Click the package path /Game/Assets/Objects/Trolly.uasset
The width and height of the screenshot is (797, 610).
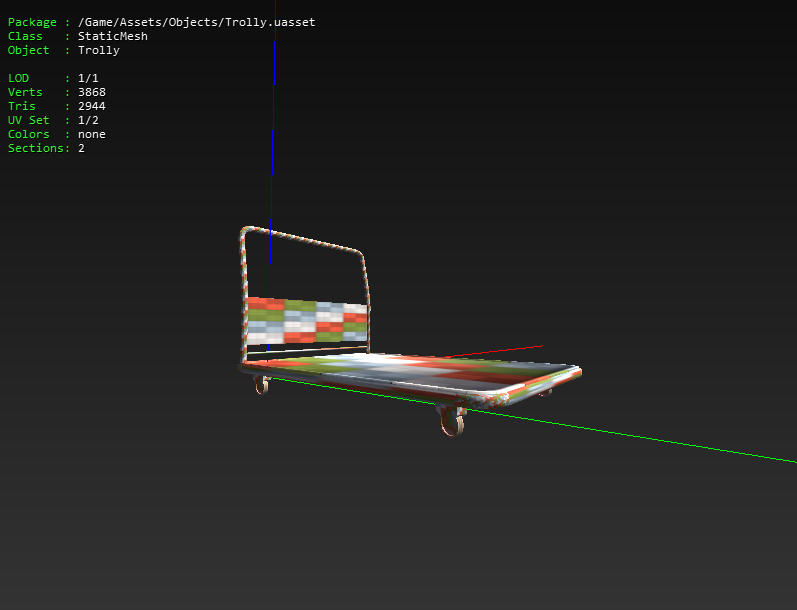point(196,22)
